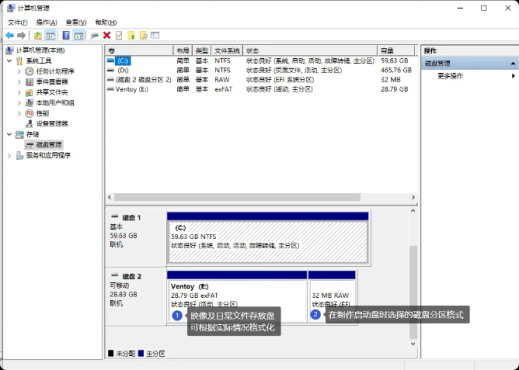
Task: Collapse the 磁盘管理 actions section arrow
Action: pos(513,63)
